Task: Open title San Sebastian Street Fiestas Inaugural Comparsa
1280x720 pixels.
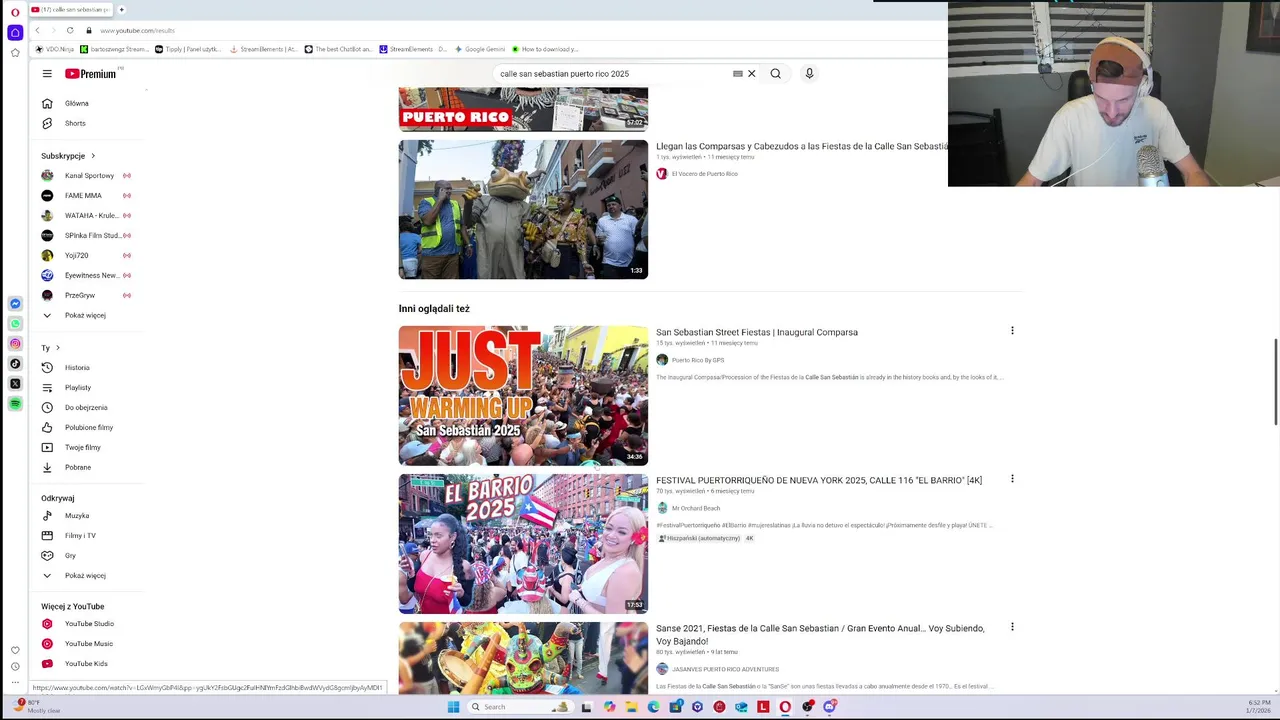Action: coord(757,332)
